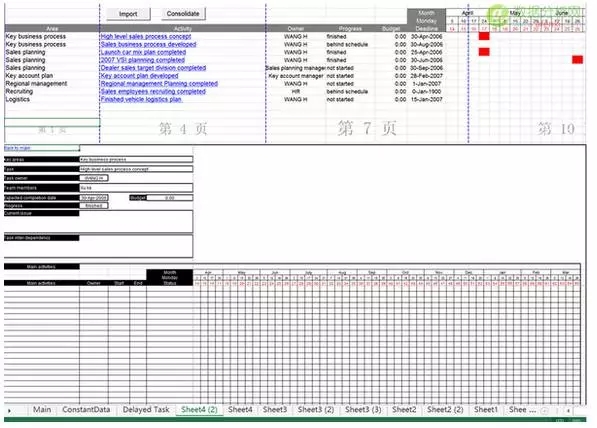597x428 pixels.
Task: Click the Consolidate button
Action: point(183,14)
